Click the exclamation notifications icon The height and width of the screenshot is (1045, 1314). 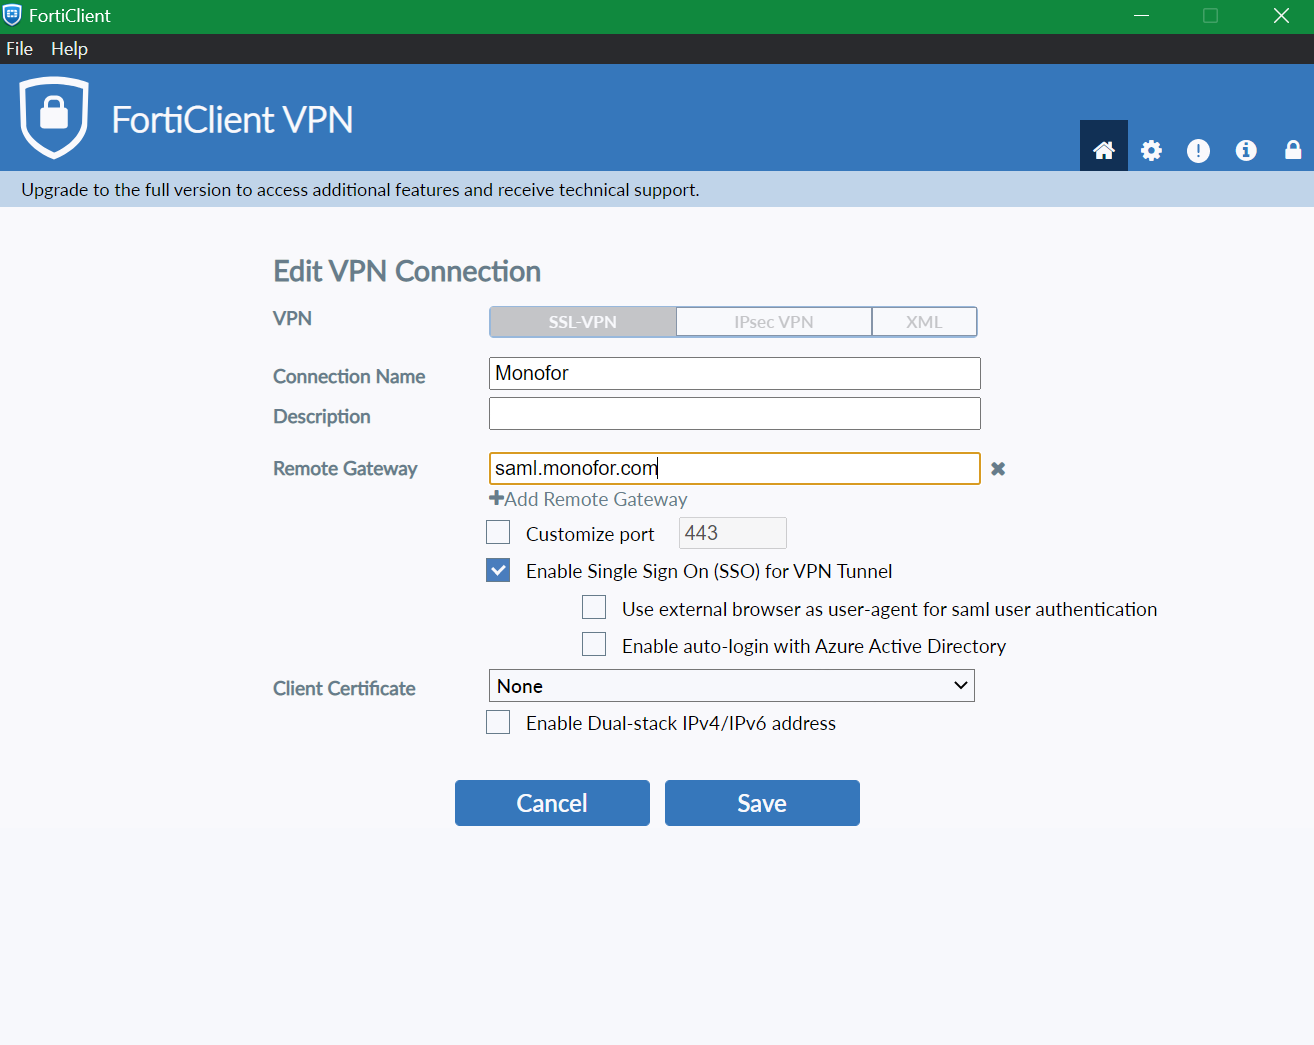click(1198, 150)
